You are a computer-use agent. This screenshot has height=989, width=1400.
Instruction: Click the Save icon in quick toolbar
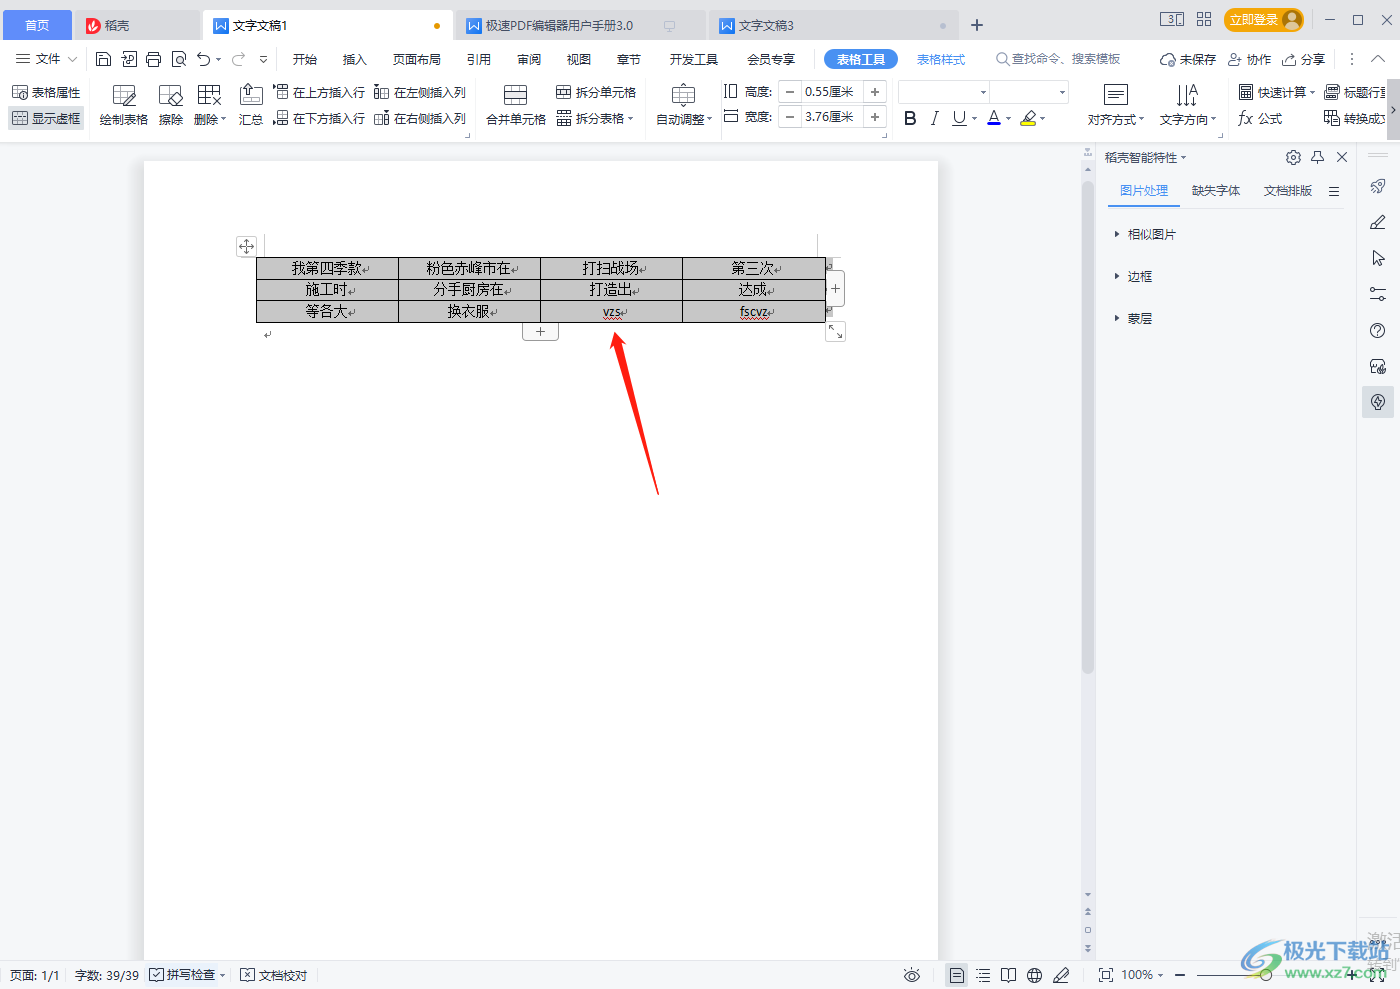pos(103,59)
